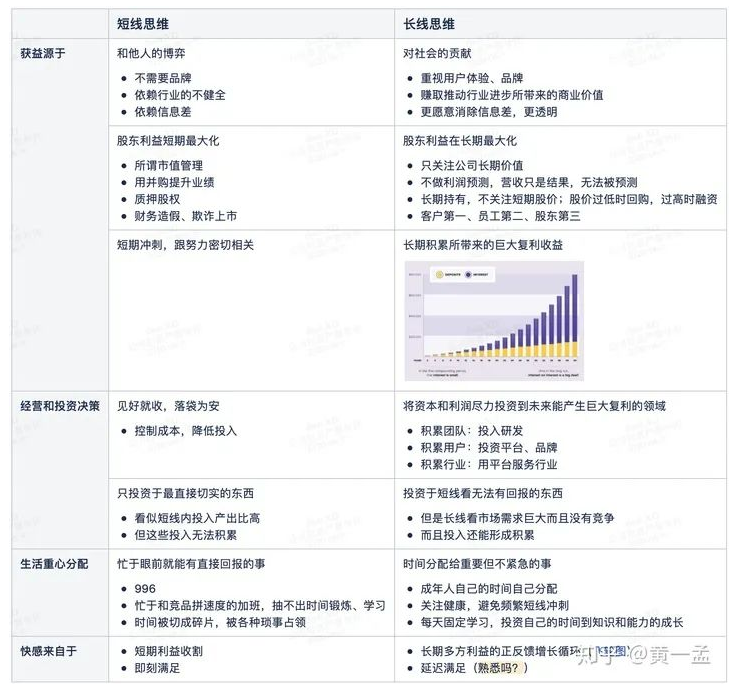Click the '短线思维' column header
Viewport: 745px width, 693px height.
[x=143, y=24]
